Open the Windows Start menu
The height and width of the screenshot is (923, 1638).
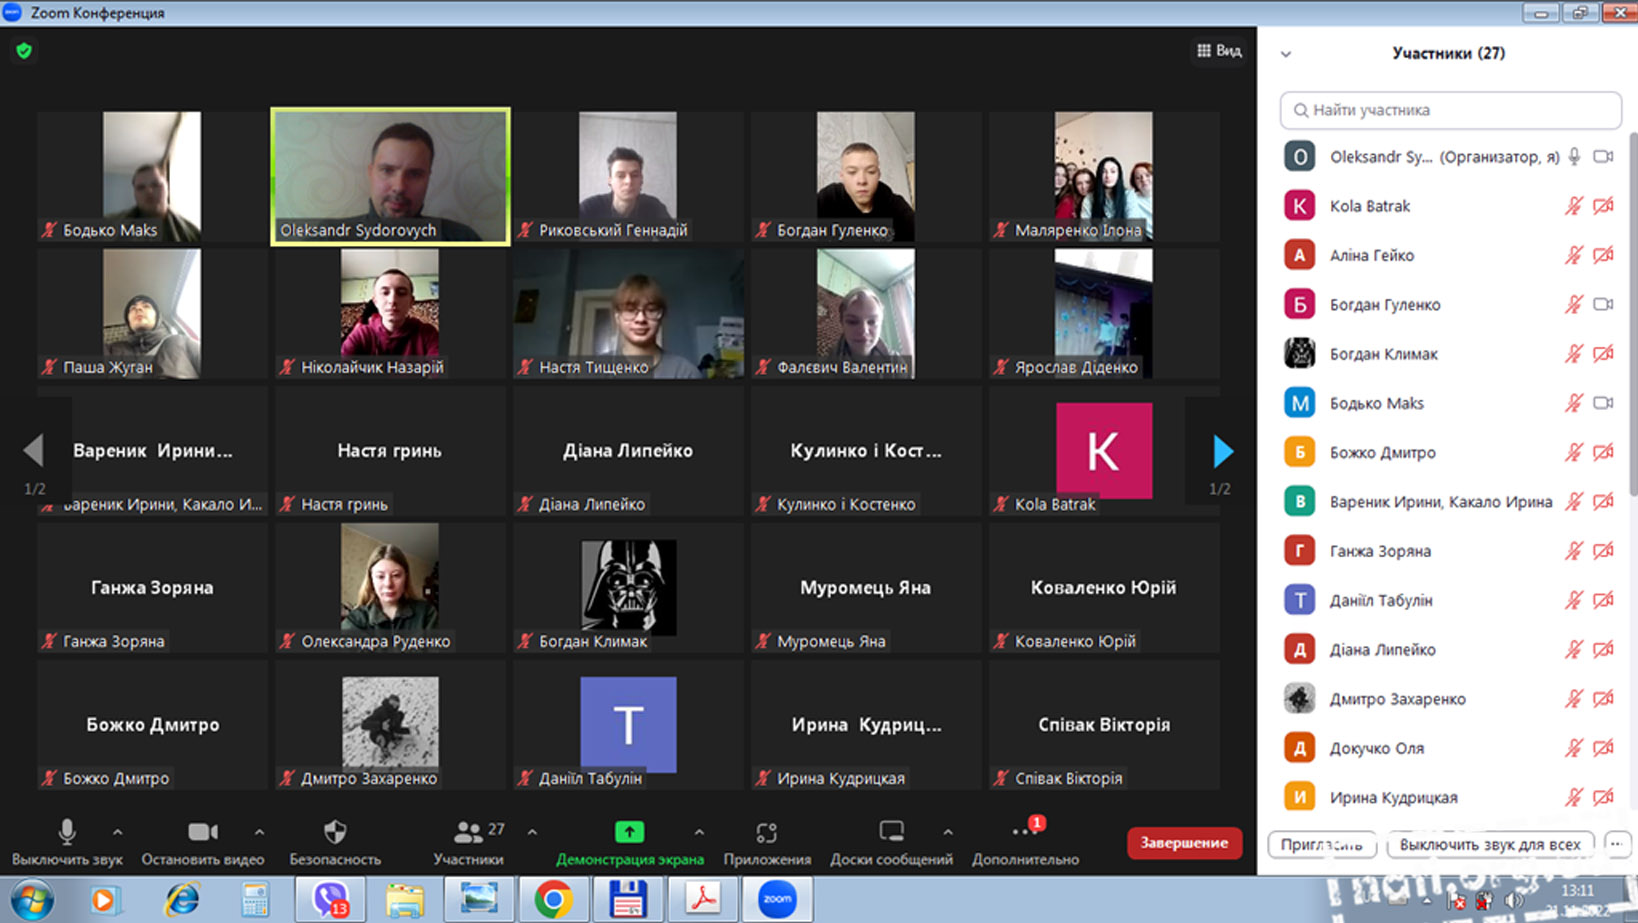(31, 900)
